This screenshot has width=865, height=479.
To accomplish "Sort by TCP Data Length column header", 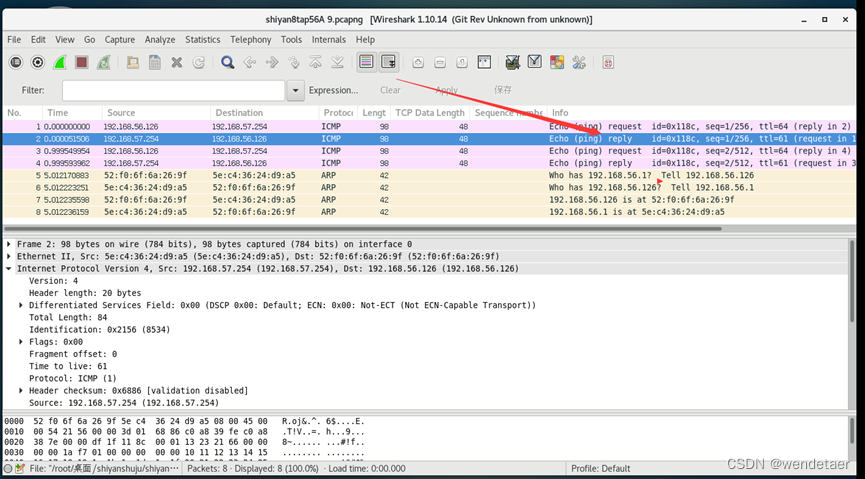I will pyautogui.click(x=430, y=113).
